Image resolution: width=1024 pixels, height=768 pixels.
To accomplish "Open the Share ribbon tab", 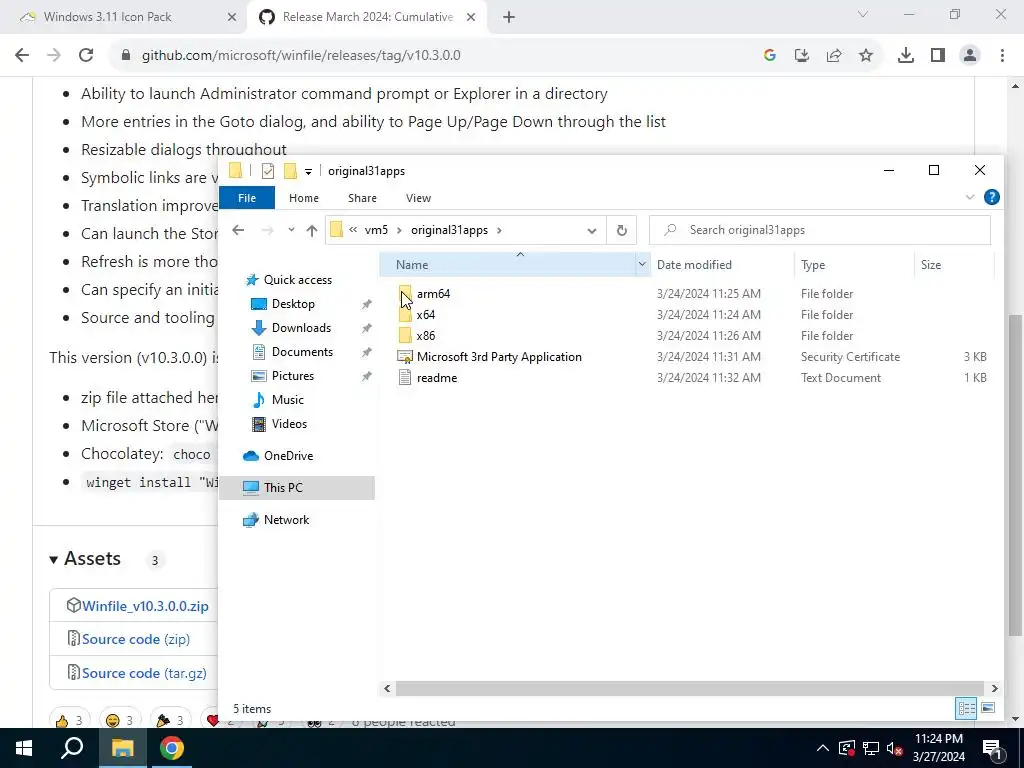I will 362,198.
